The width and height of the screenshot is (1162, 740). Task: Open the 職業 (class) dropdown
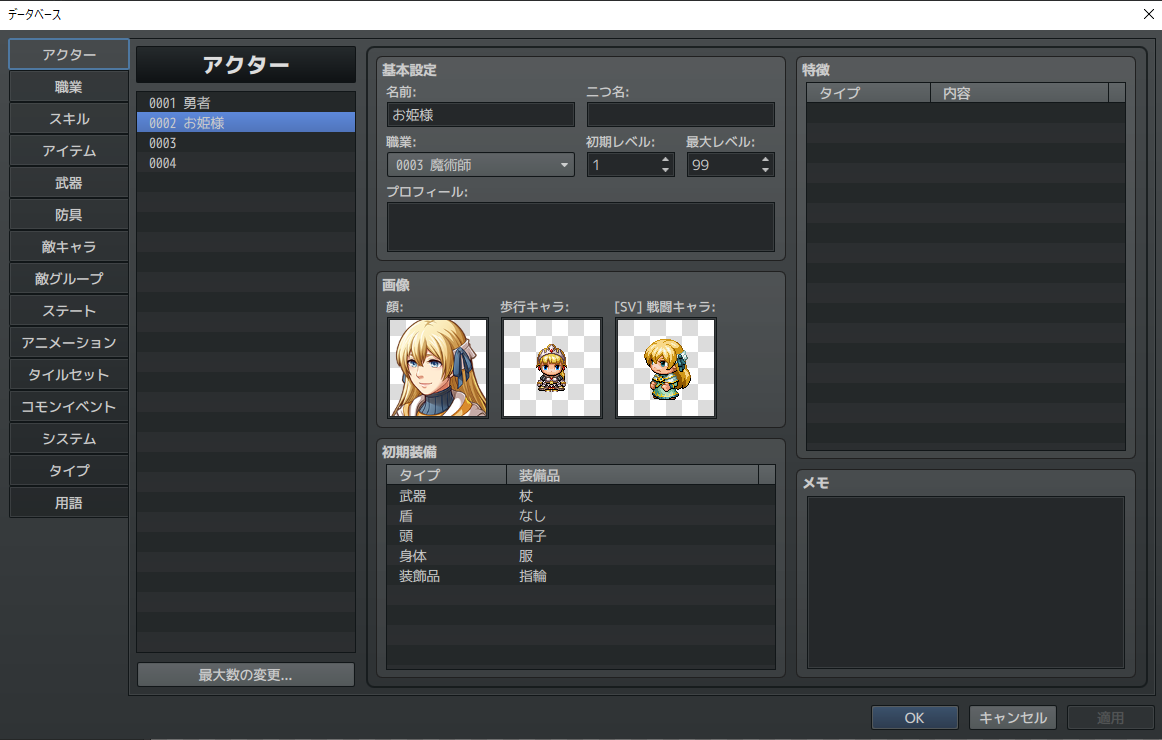pos(480,164)
